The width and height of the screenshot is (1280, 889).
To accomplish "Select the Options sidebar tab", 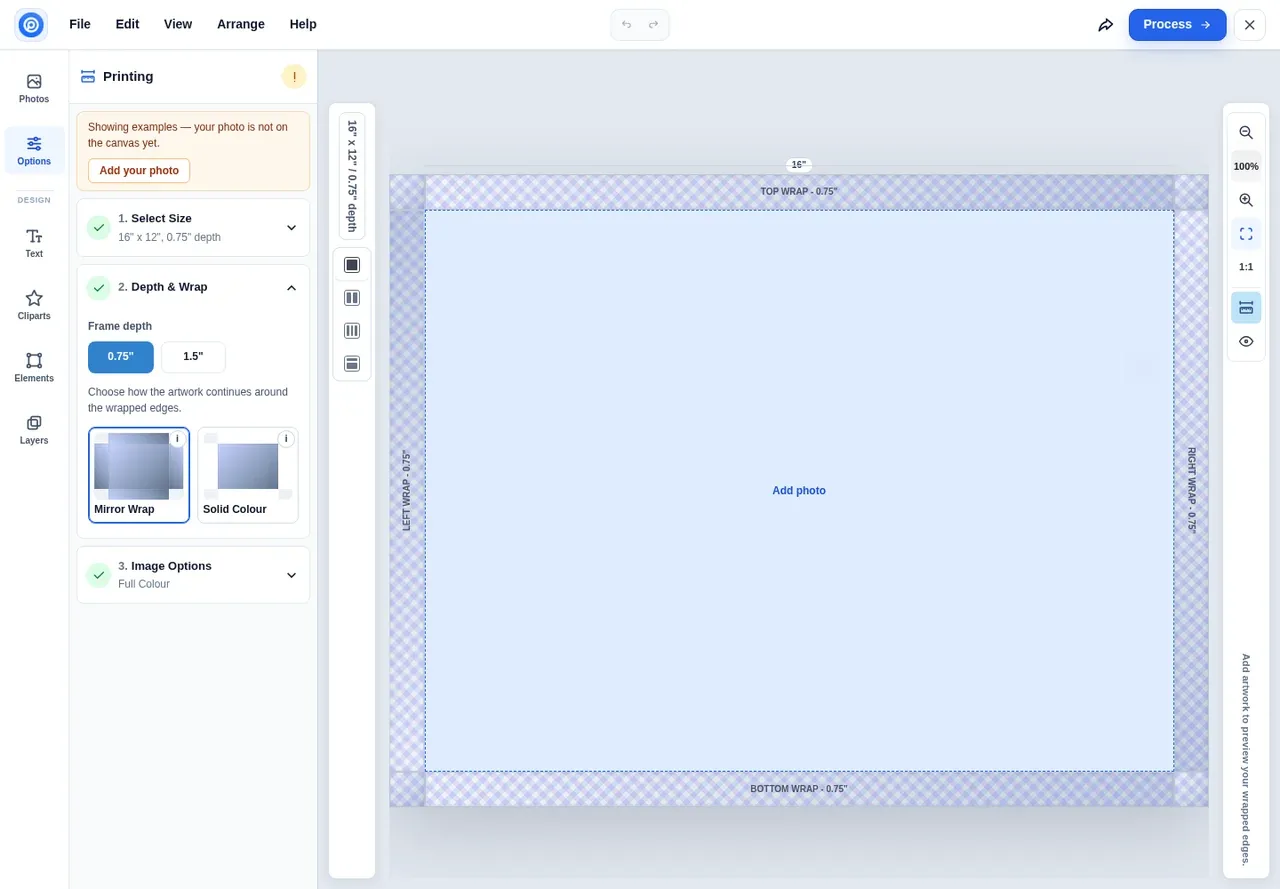I will (x=34, y=150).
